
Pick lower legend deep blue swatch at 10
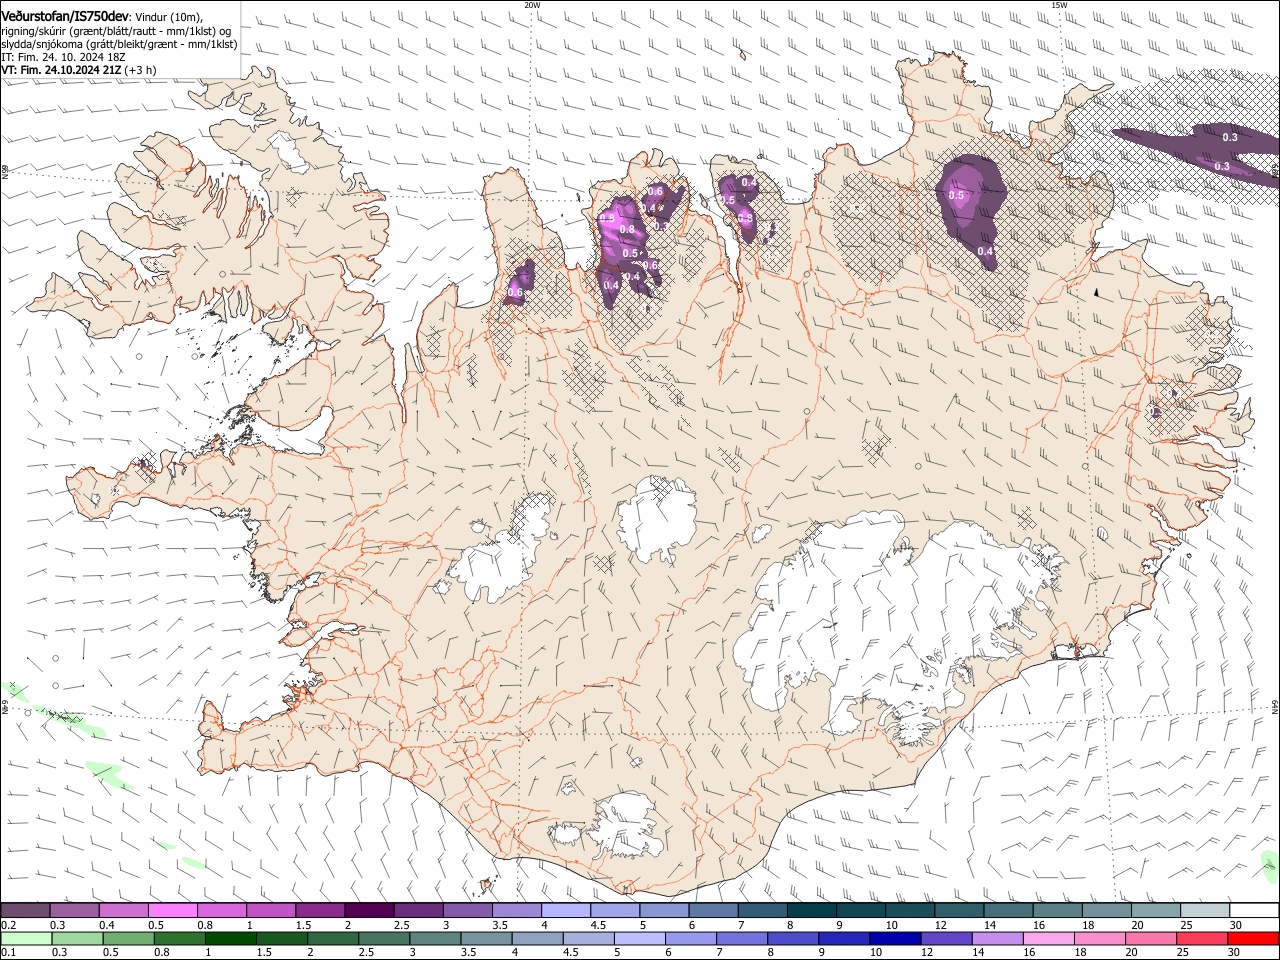pos(894,938)
